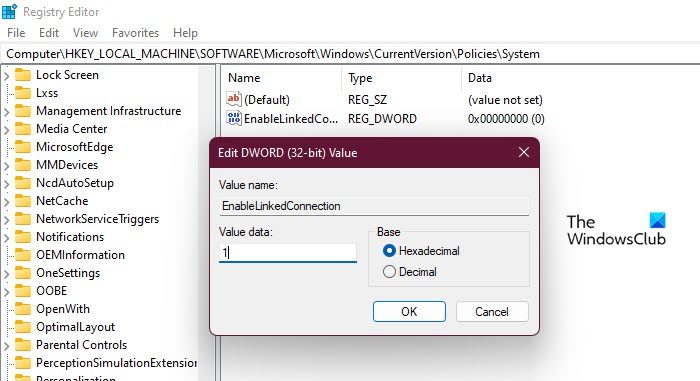Cancel the Edit DWORD dialog
The image size is (700, 381).
[492, 311]
